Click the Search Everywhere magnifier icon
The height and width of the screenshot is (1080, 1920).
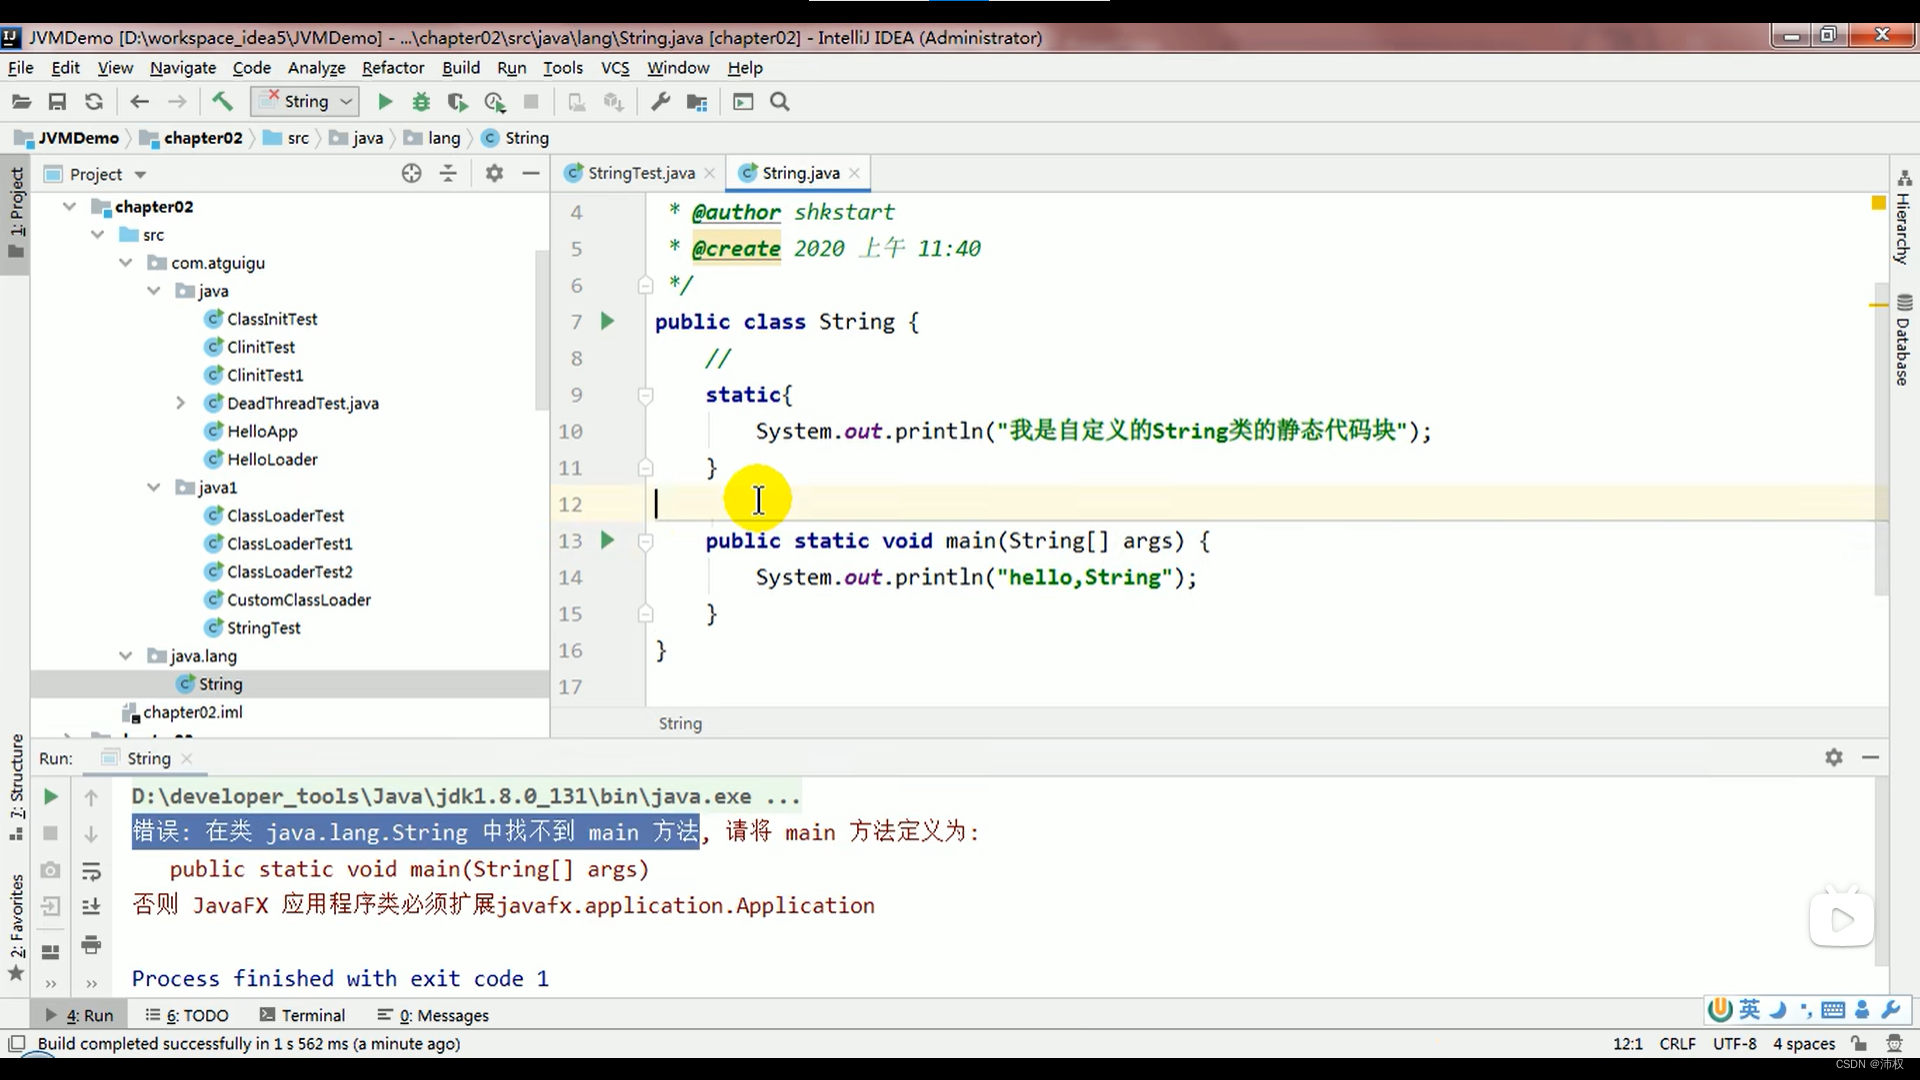tap(780, 101)
